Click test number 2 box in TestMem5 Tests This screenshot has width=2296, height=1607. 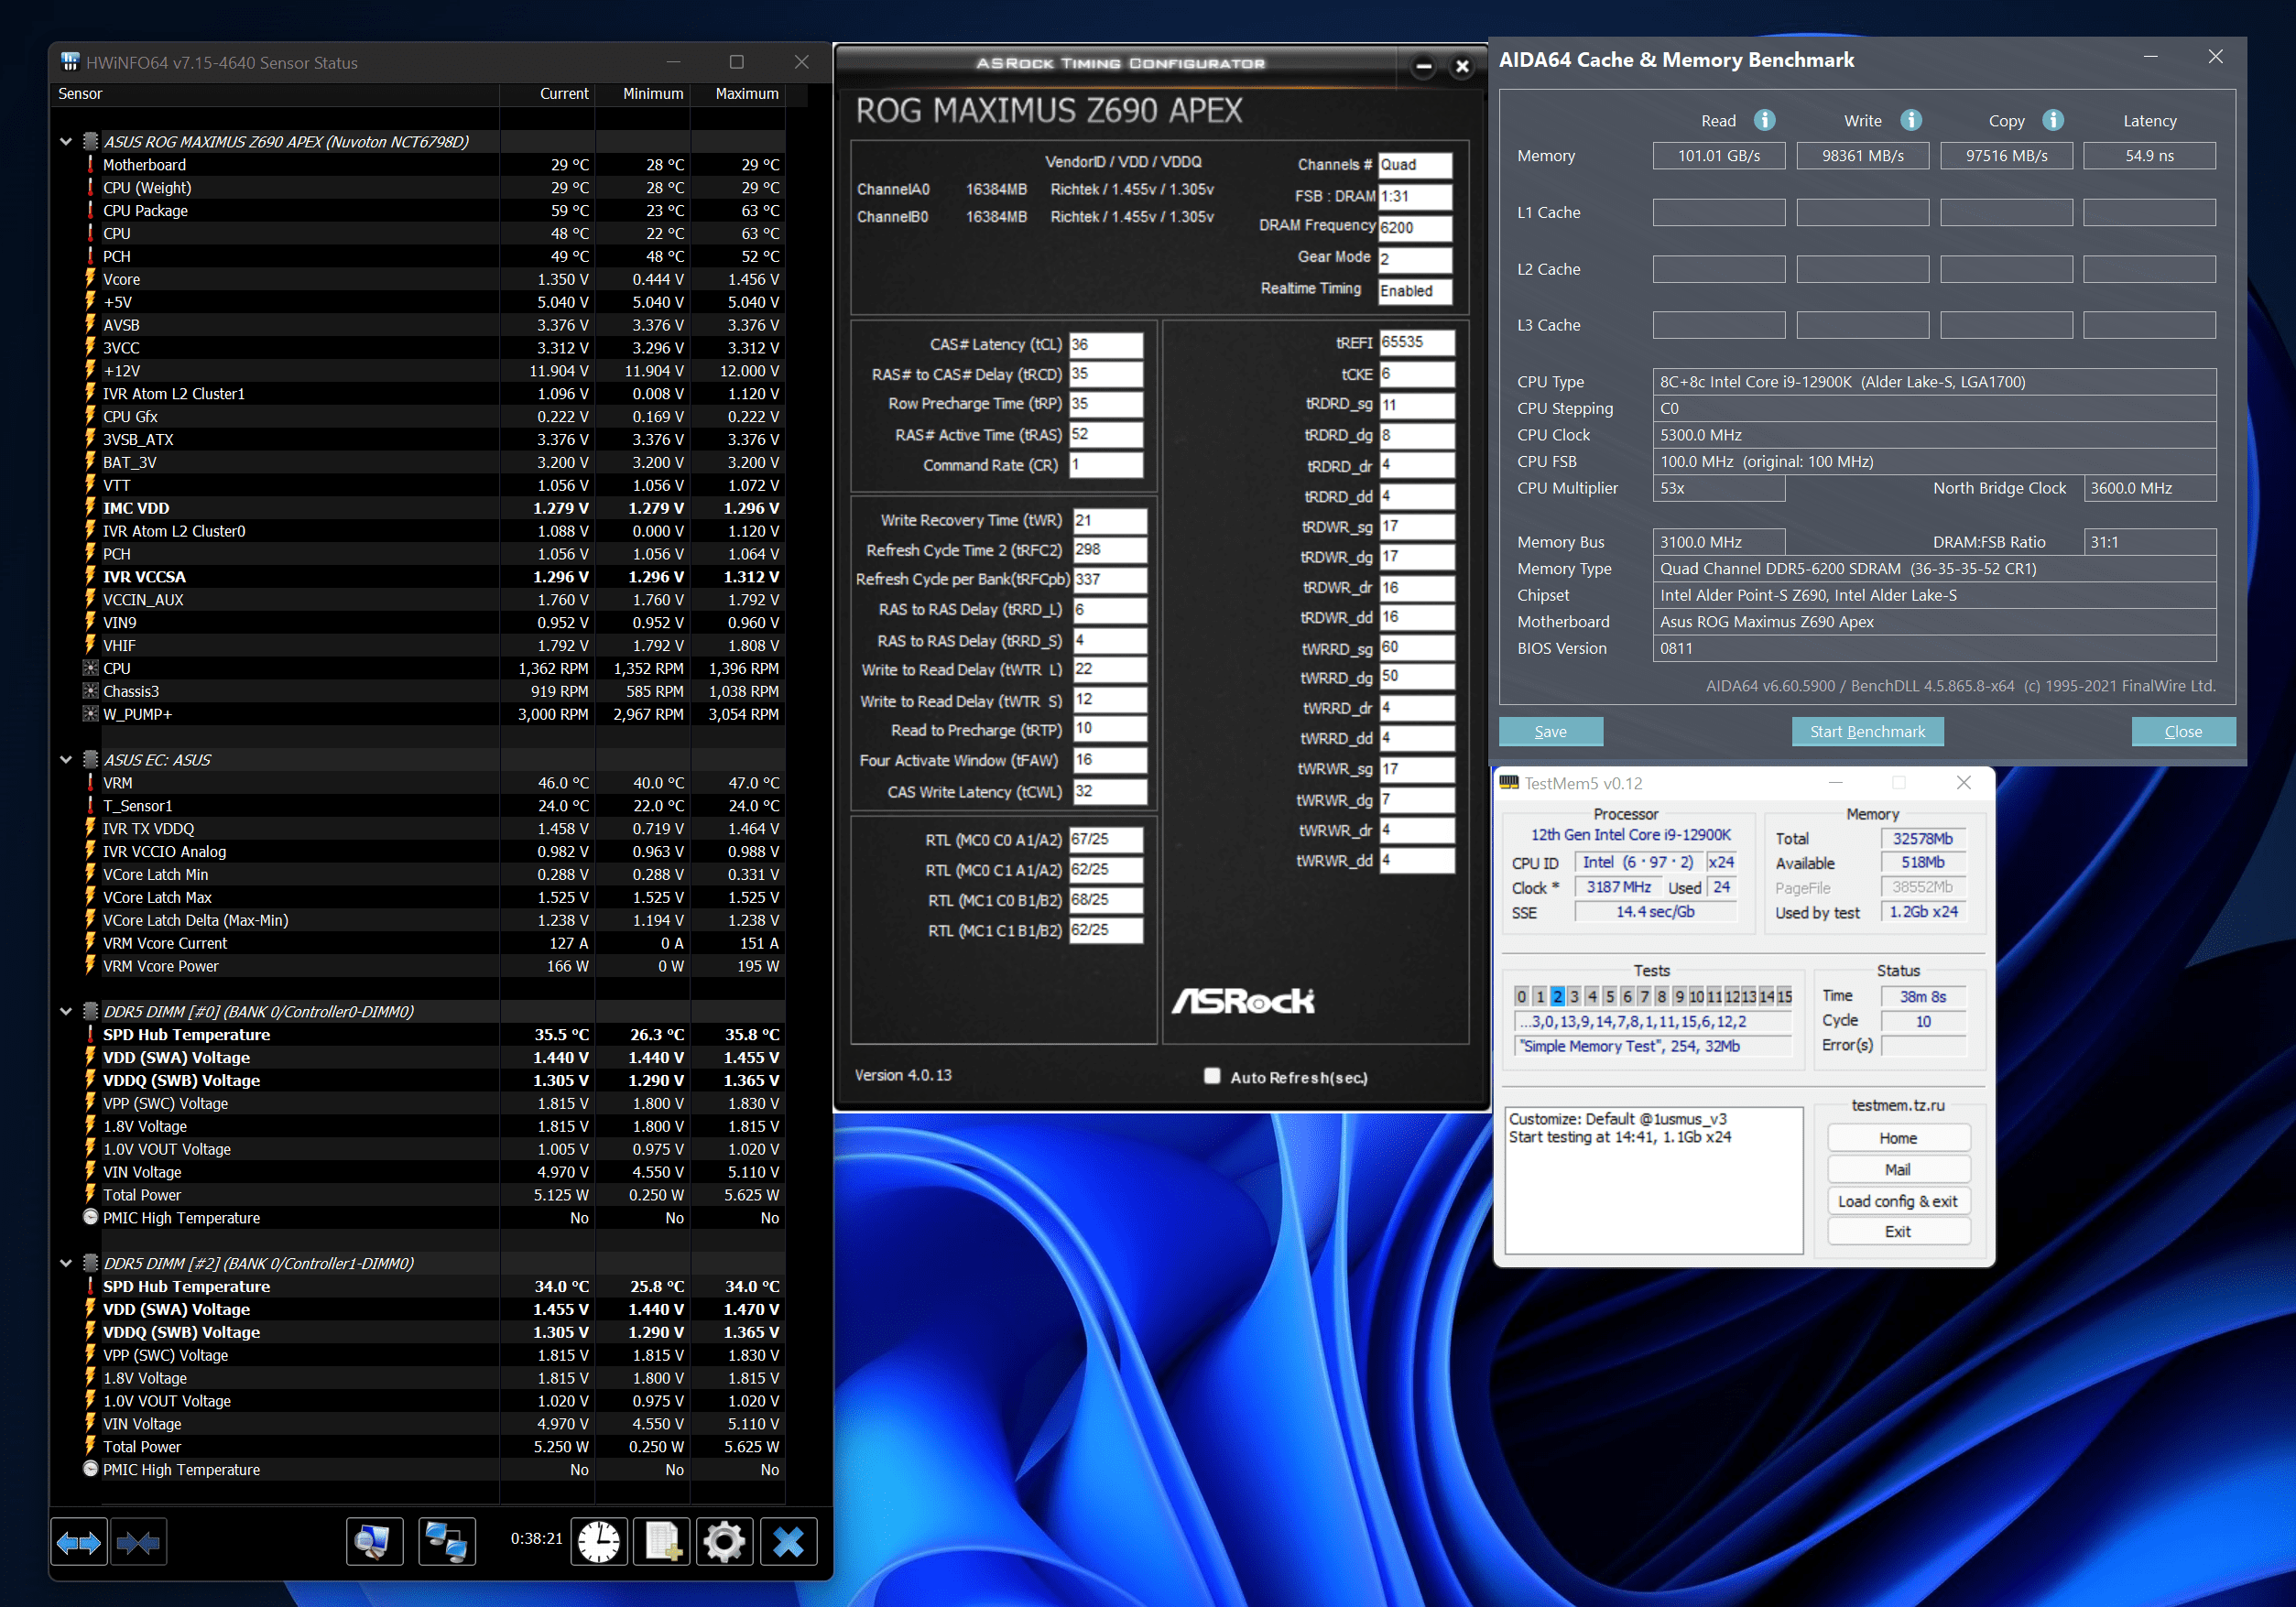point(1557,995)
